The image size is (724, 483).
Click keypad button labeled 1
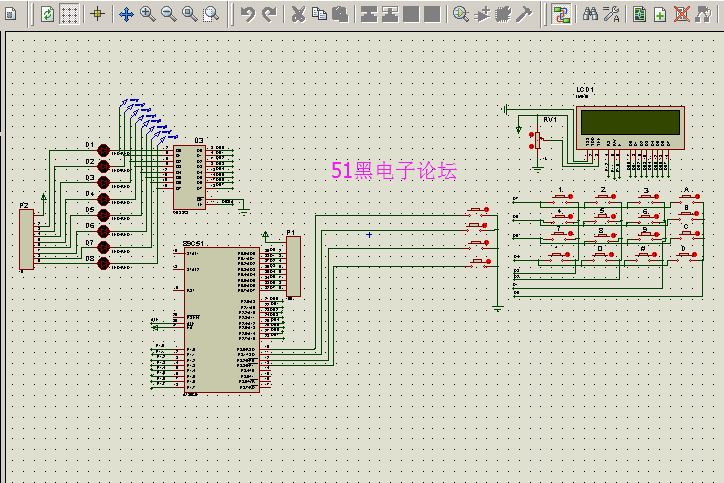coord(562,198)
